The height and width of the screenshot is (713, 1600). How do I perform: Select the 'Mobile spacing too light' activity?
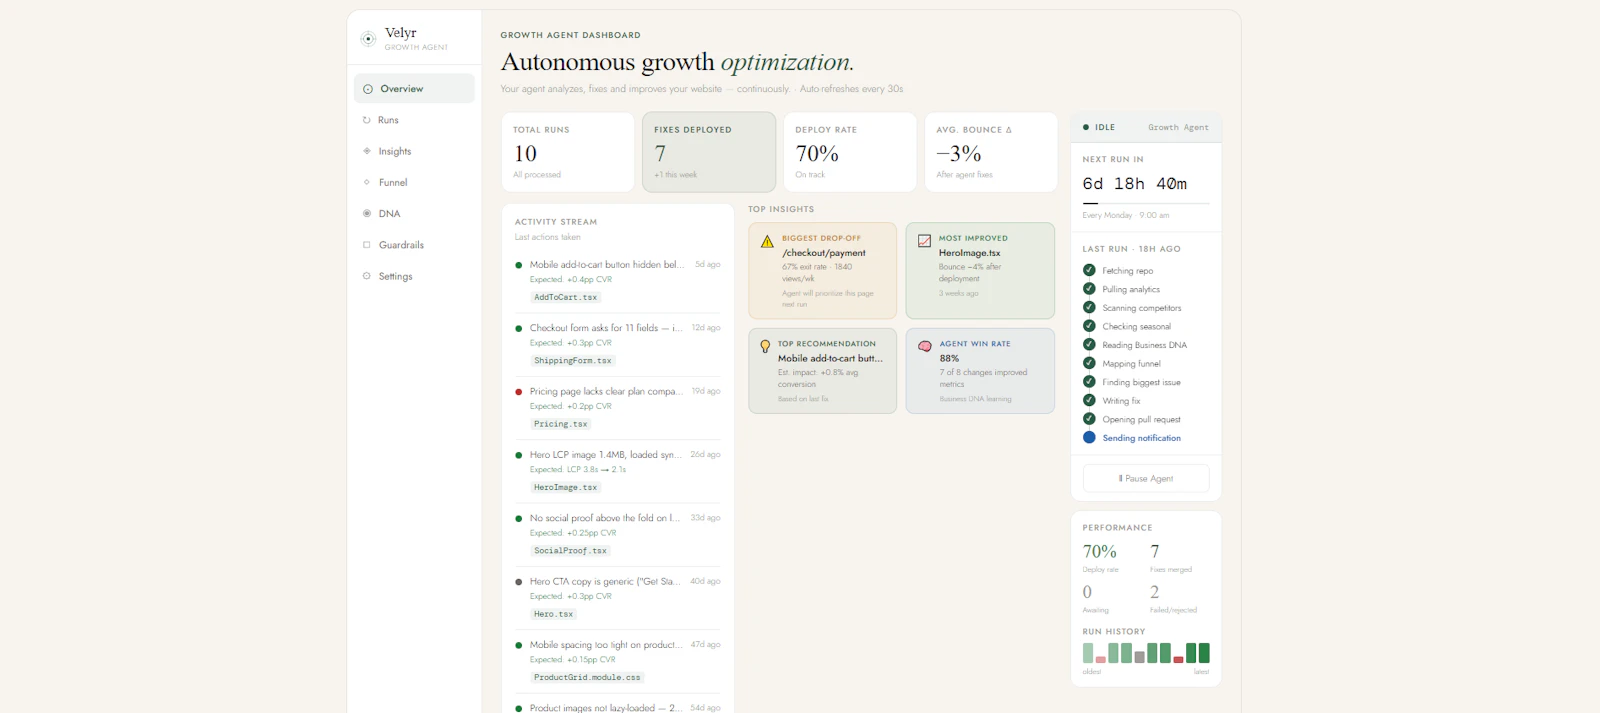pos(617,661)
